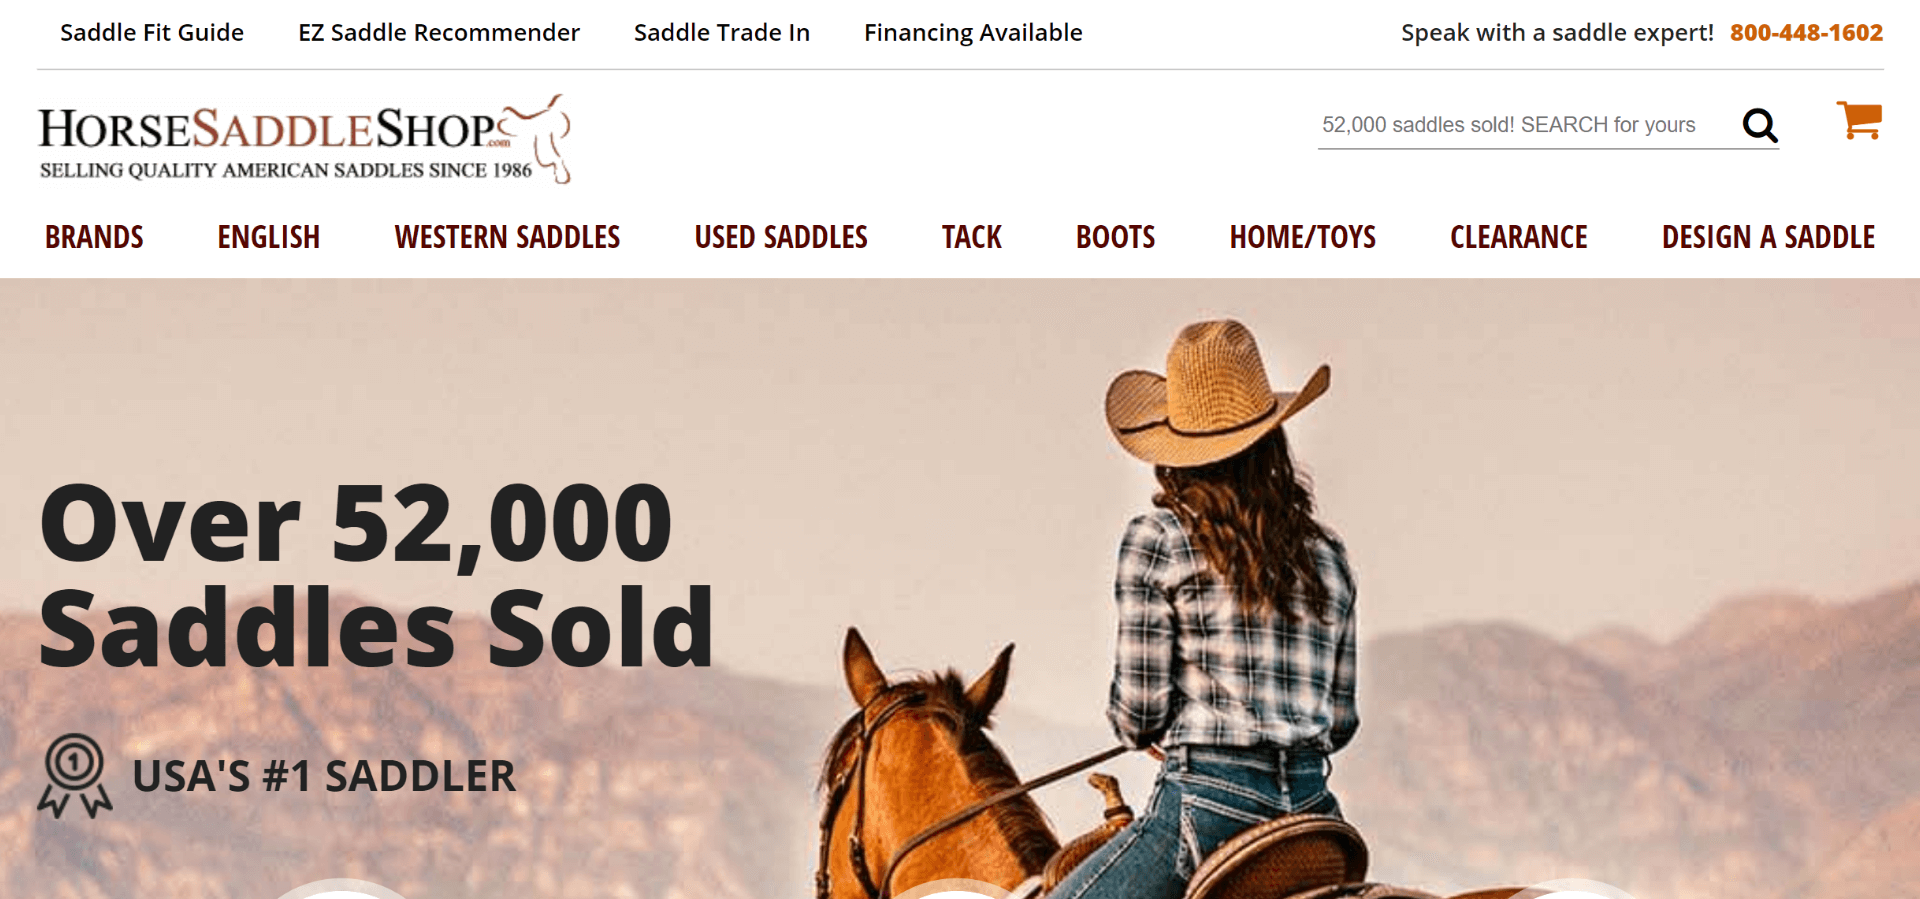The height and width of the screenshot is (899, 1920).
Task: Click the magnifying glass search icon
Action: [1760, 125]
